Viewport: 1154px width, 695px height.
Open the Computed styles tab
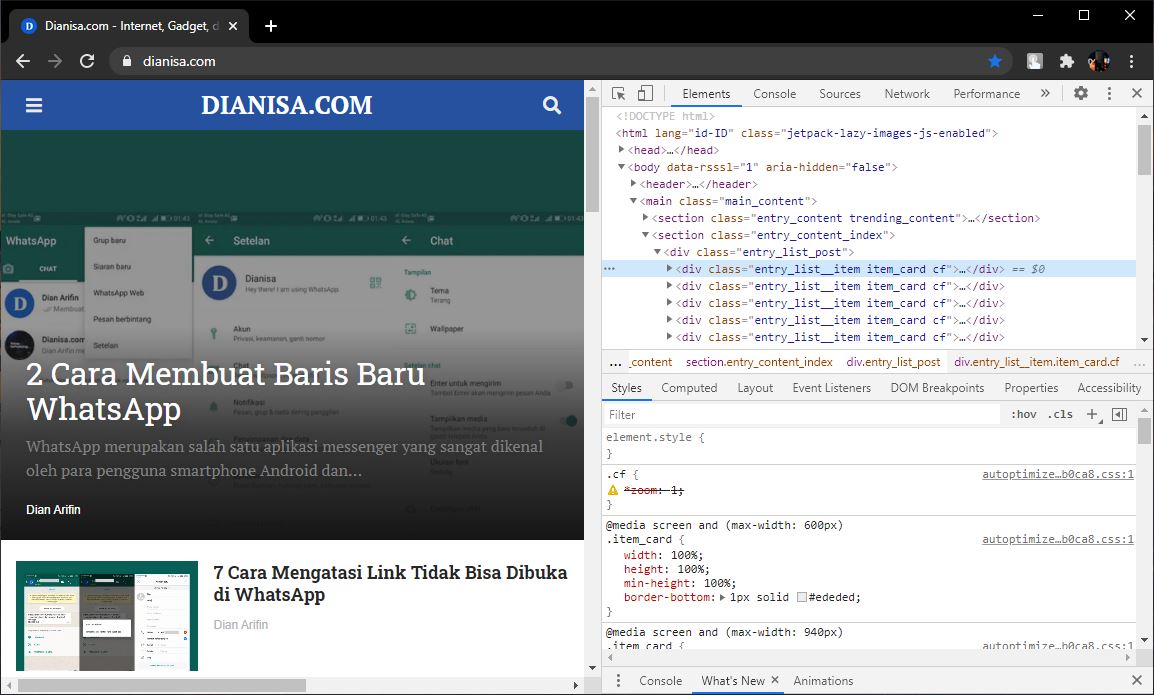[x=689, y=387]
